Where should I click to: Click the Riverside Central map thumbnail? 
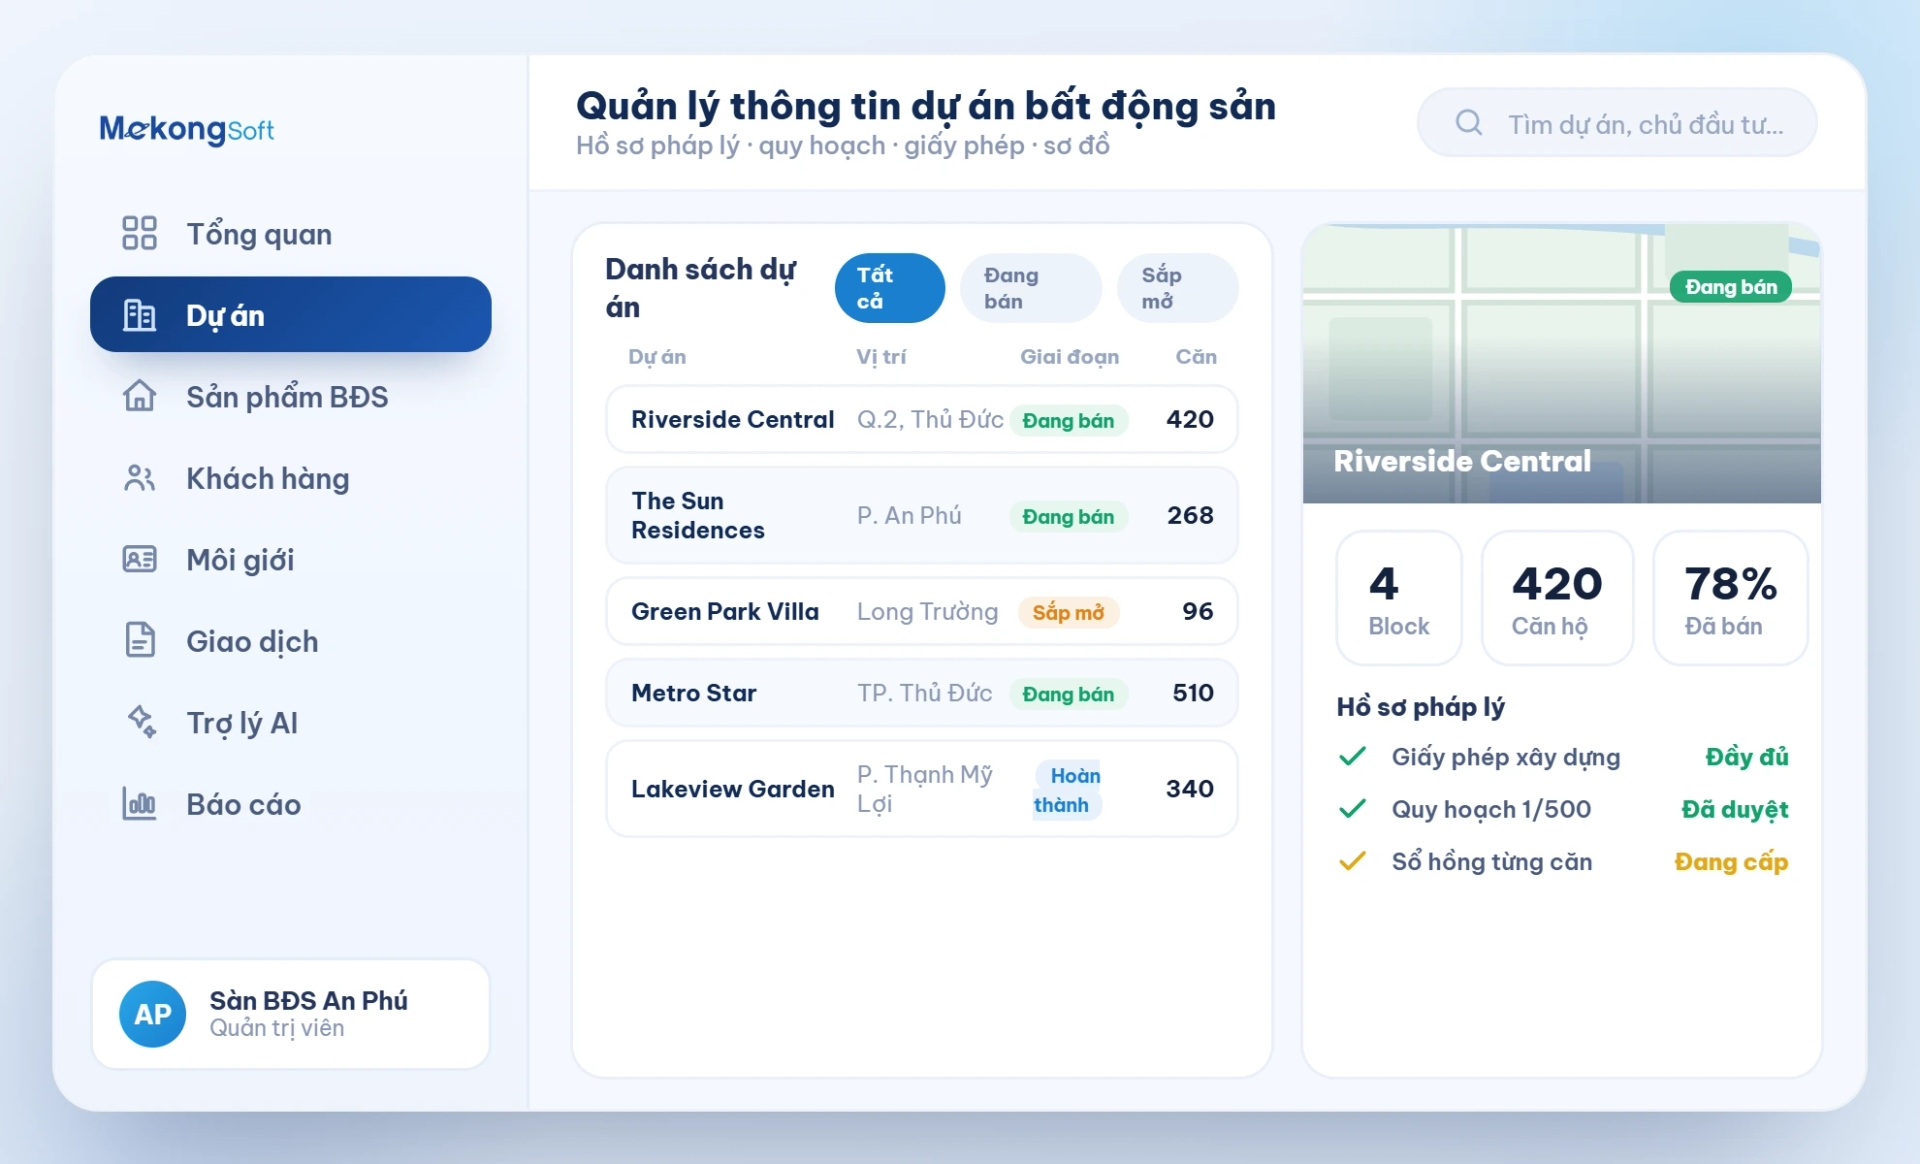click(x=1561, y=364)
